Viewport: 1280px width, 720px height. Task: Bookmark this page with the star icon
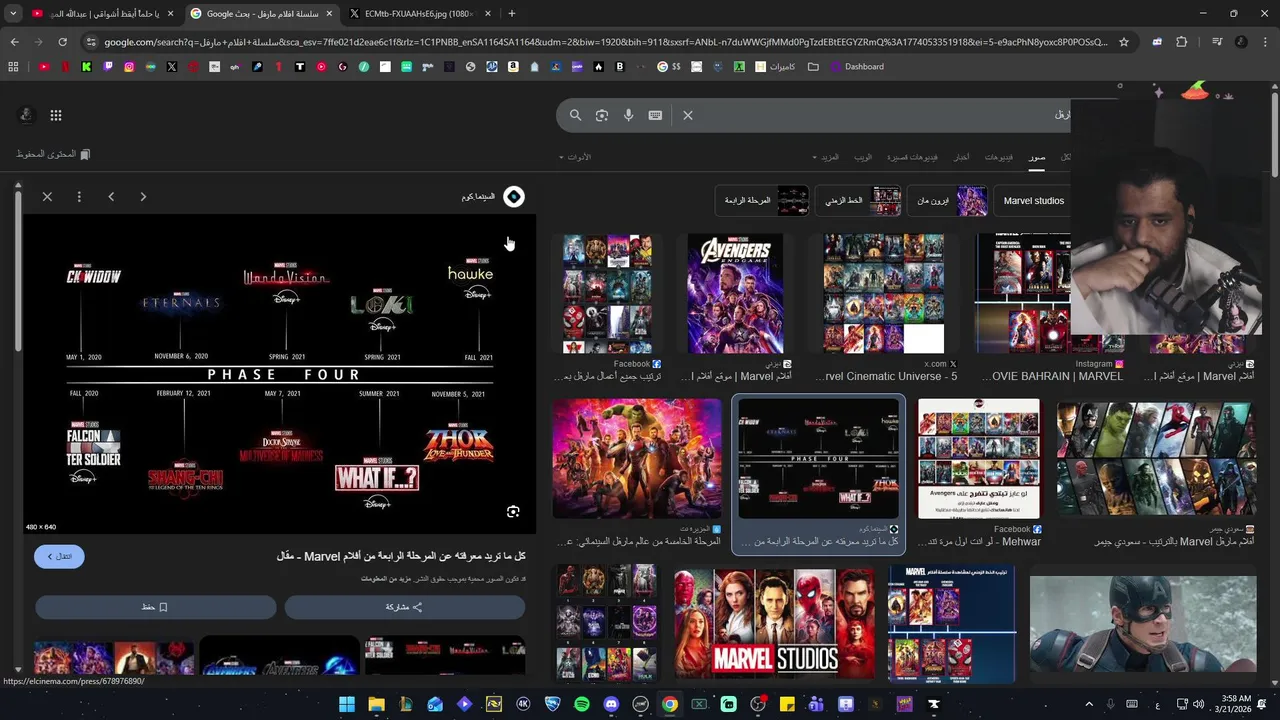(x=1124, y=42)
